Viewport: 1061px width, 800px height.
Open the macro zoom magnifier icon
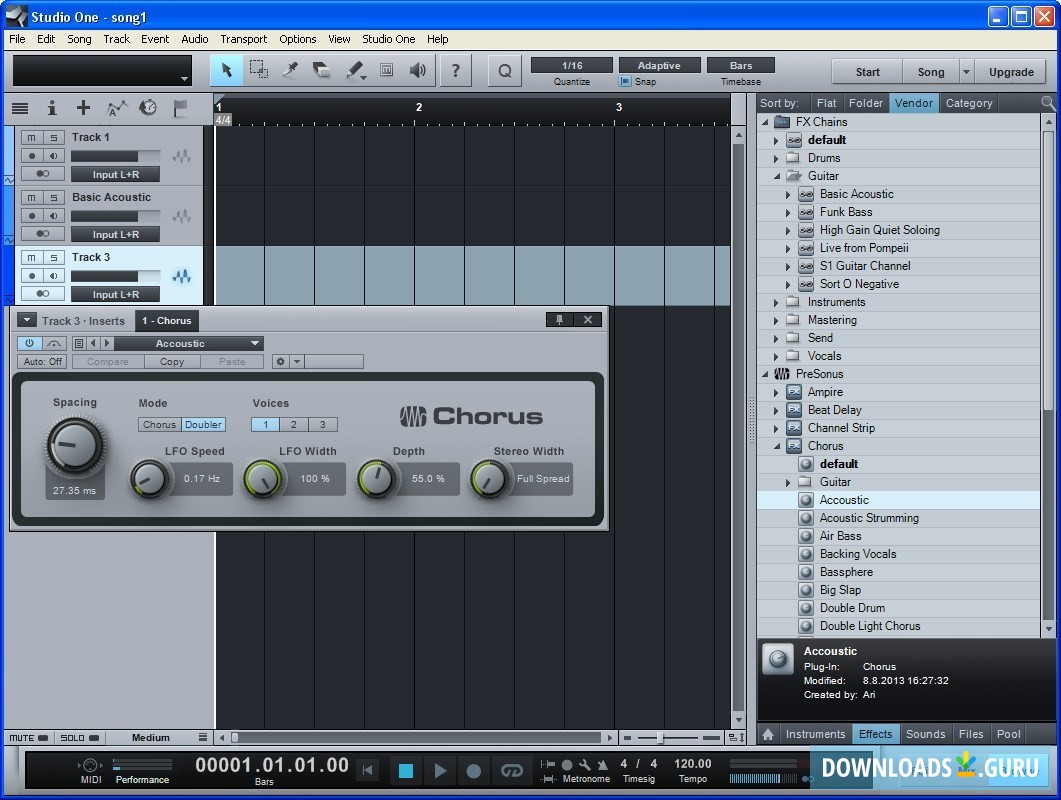point(505,71)
